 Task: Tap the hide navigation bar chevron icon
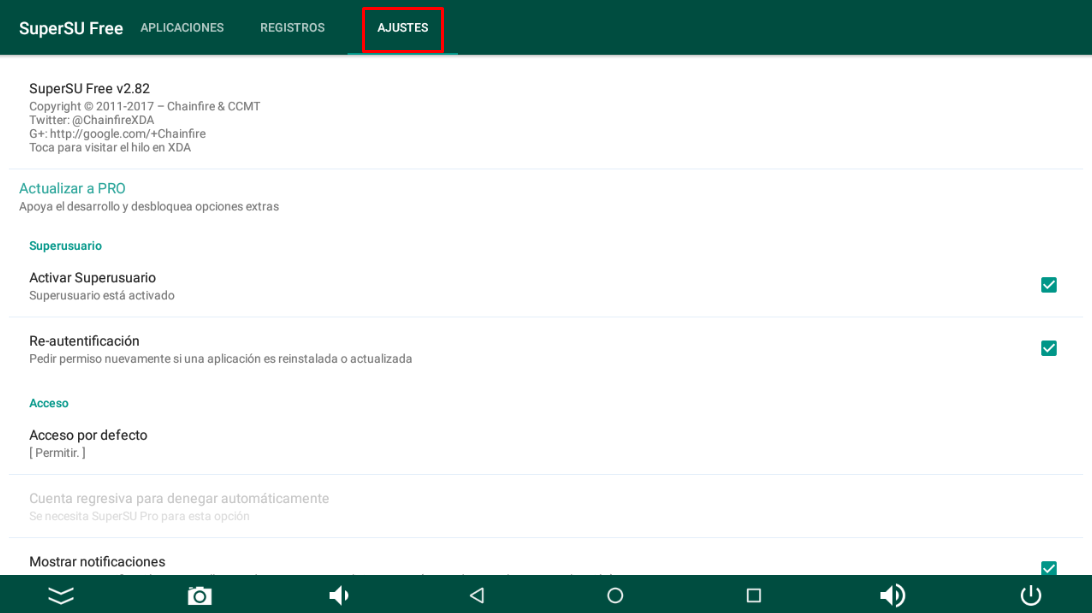pyautogui.click(x=61, y=596)
